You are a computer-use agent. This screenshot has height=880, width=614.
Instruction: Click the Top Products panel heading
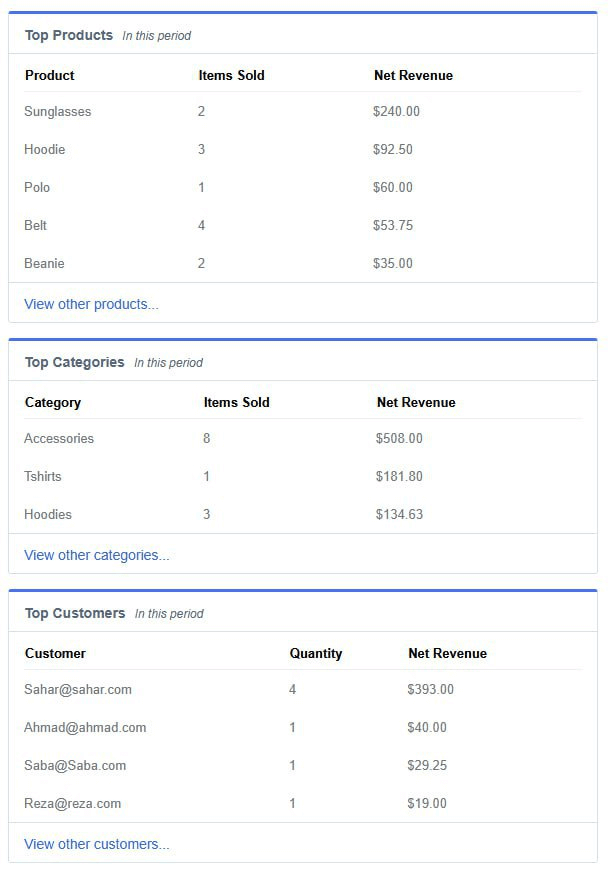pos(69,35)
